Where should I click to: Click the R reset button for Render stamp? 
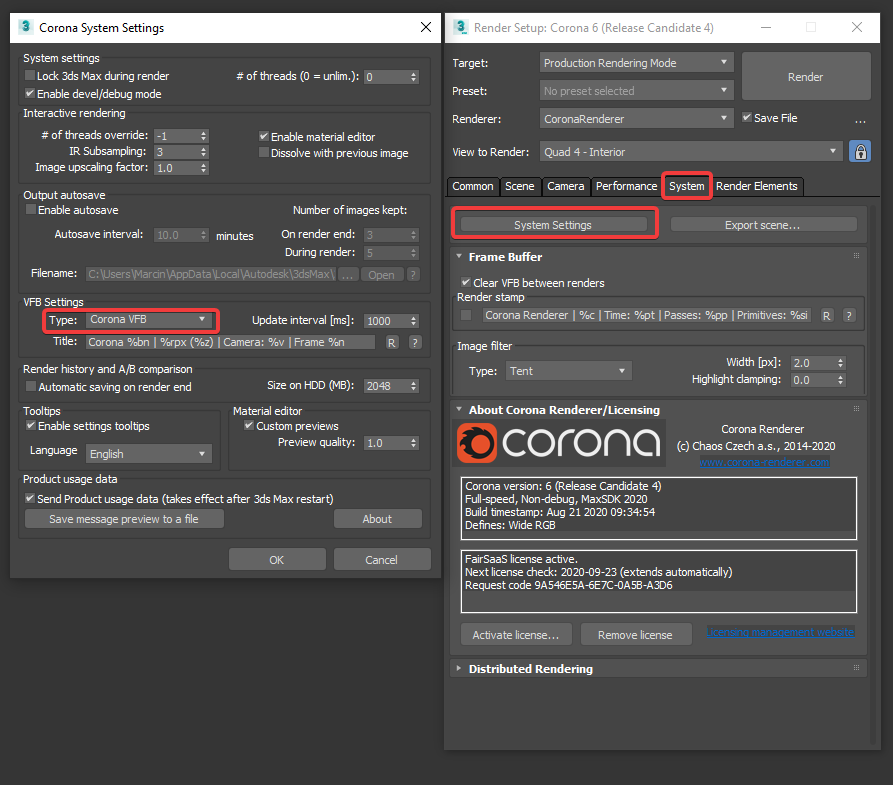click(x=826, y=316)
